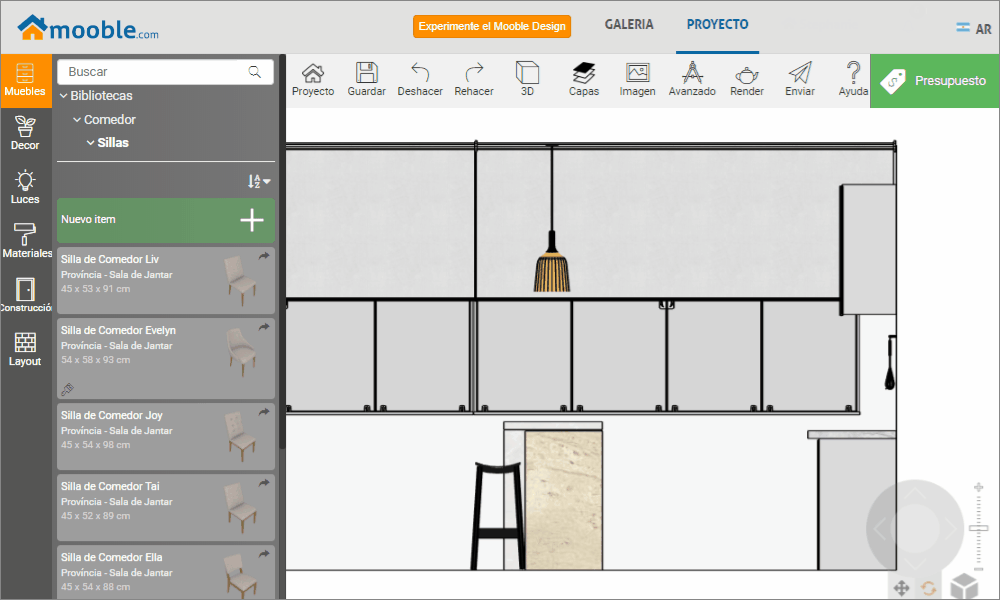Click plus at top of zoom slider
The image size is (1000, 600).
[978, 488]
